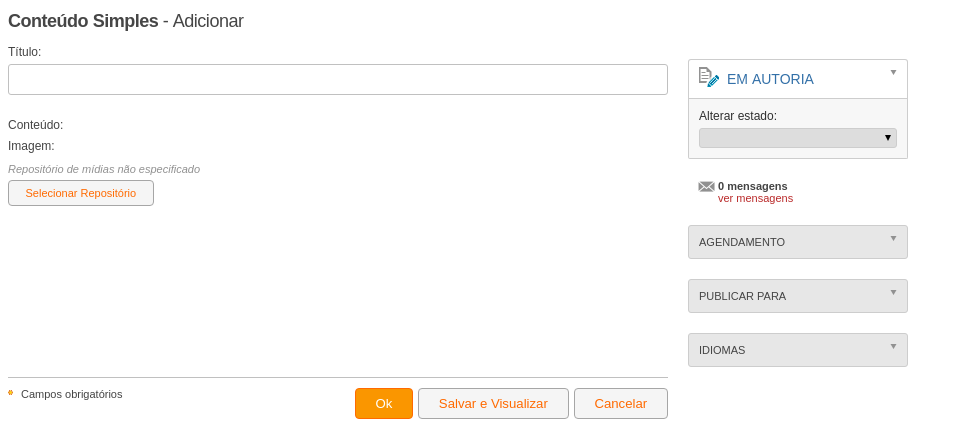The image size is (975, 444).
Task: Click the envelope messages icon
Action: tap(706, 187)
